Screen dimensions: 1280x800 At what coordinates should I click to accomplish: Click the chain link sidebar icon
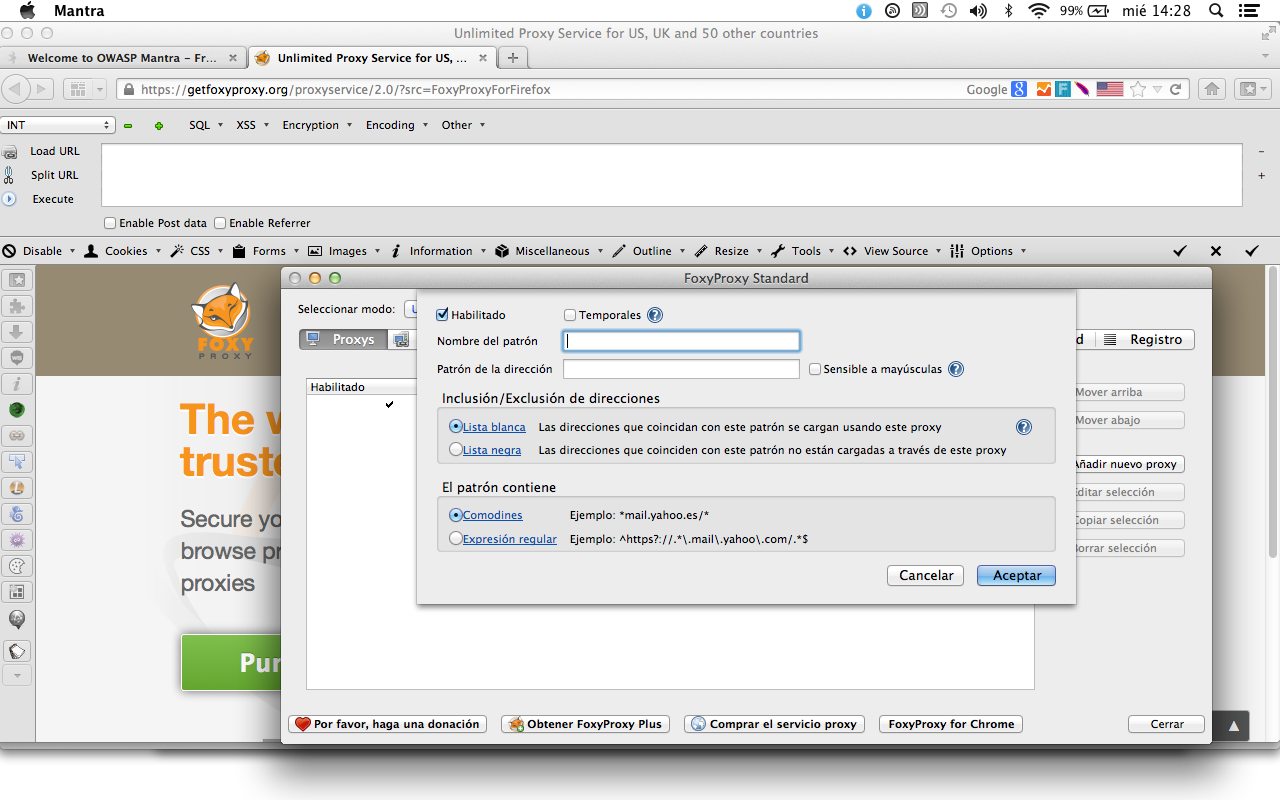coord(17,436)
